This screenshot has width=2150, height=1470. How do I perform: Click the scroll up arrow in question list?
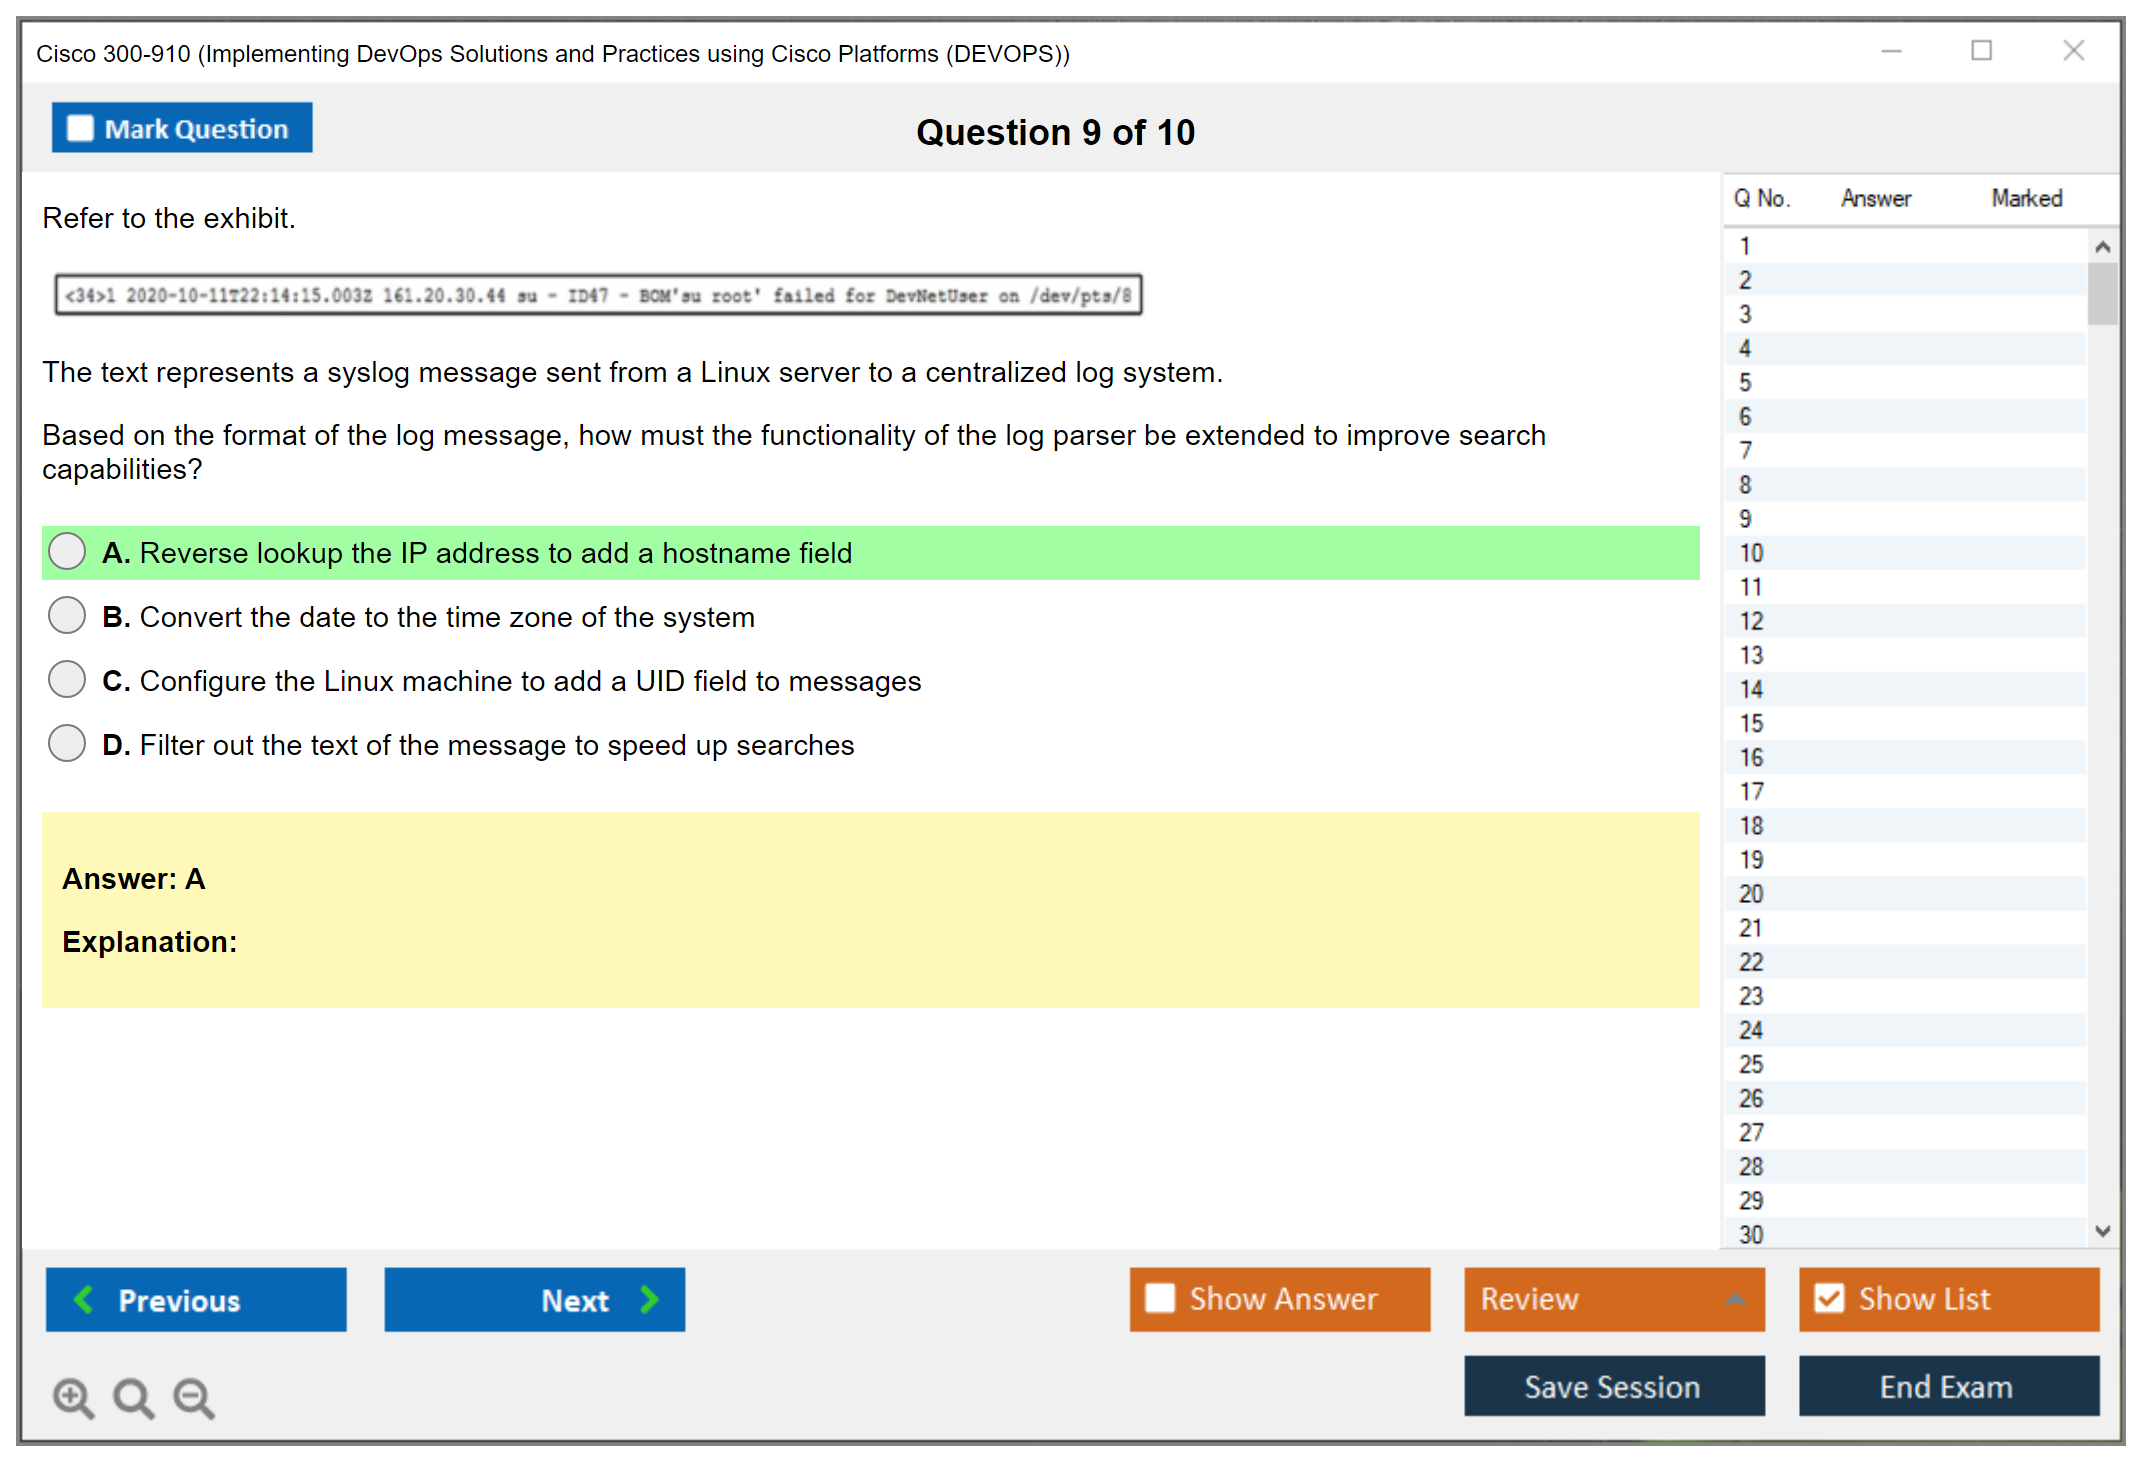[2102, 247]
